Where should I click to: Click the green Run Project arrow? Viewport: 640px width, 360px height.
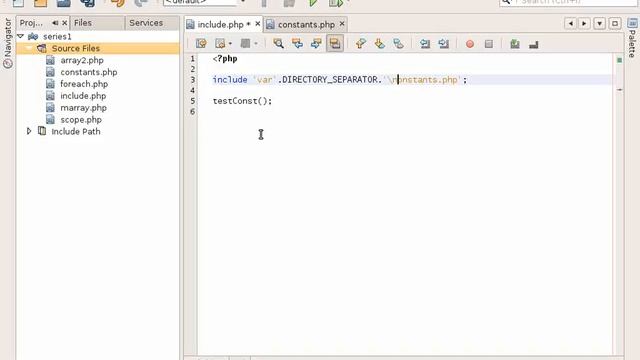pyautogui.click(x=313, y=3)
